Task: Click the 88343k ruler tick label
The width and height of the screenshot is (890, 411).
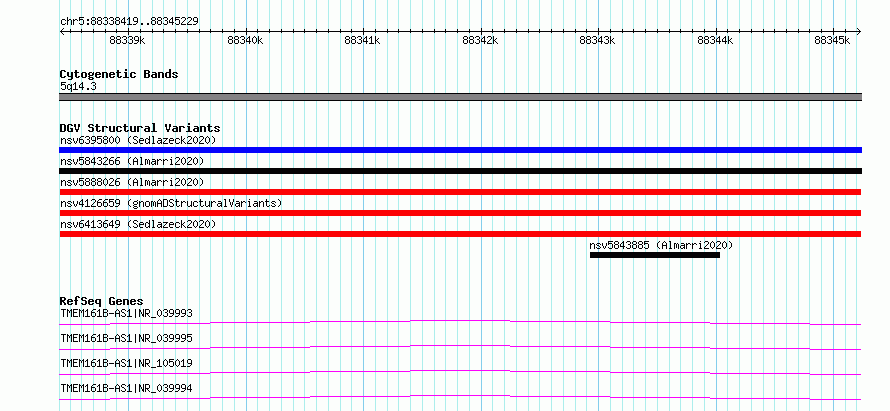Action: click(x=598, y=40)
